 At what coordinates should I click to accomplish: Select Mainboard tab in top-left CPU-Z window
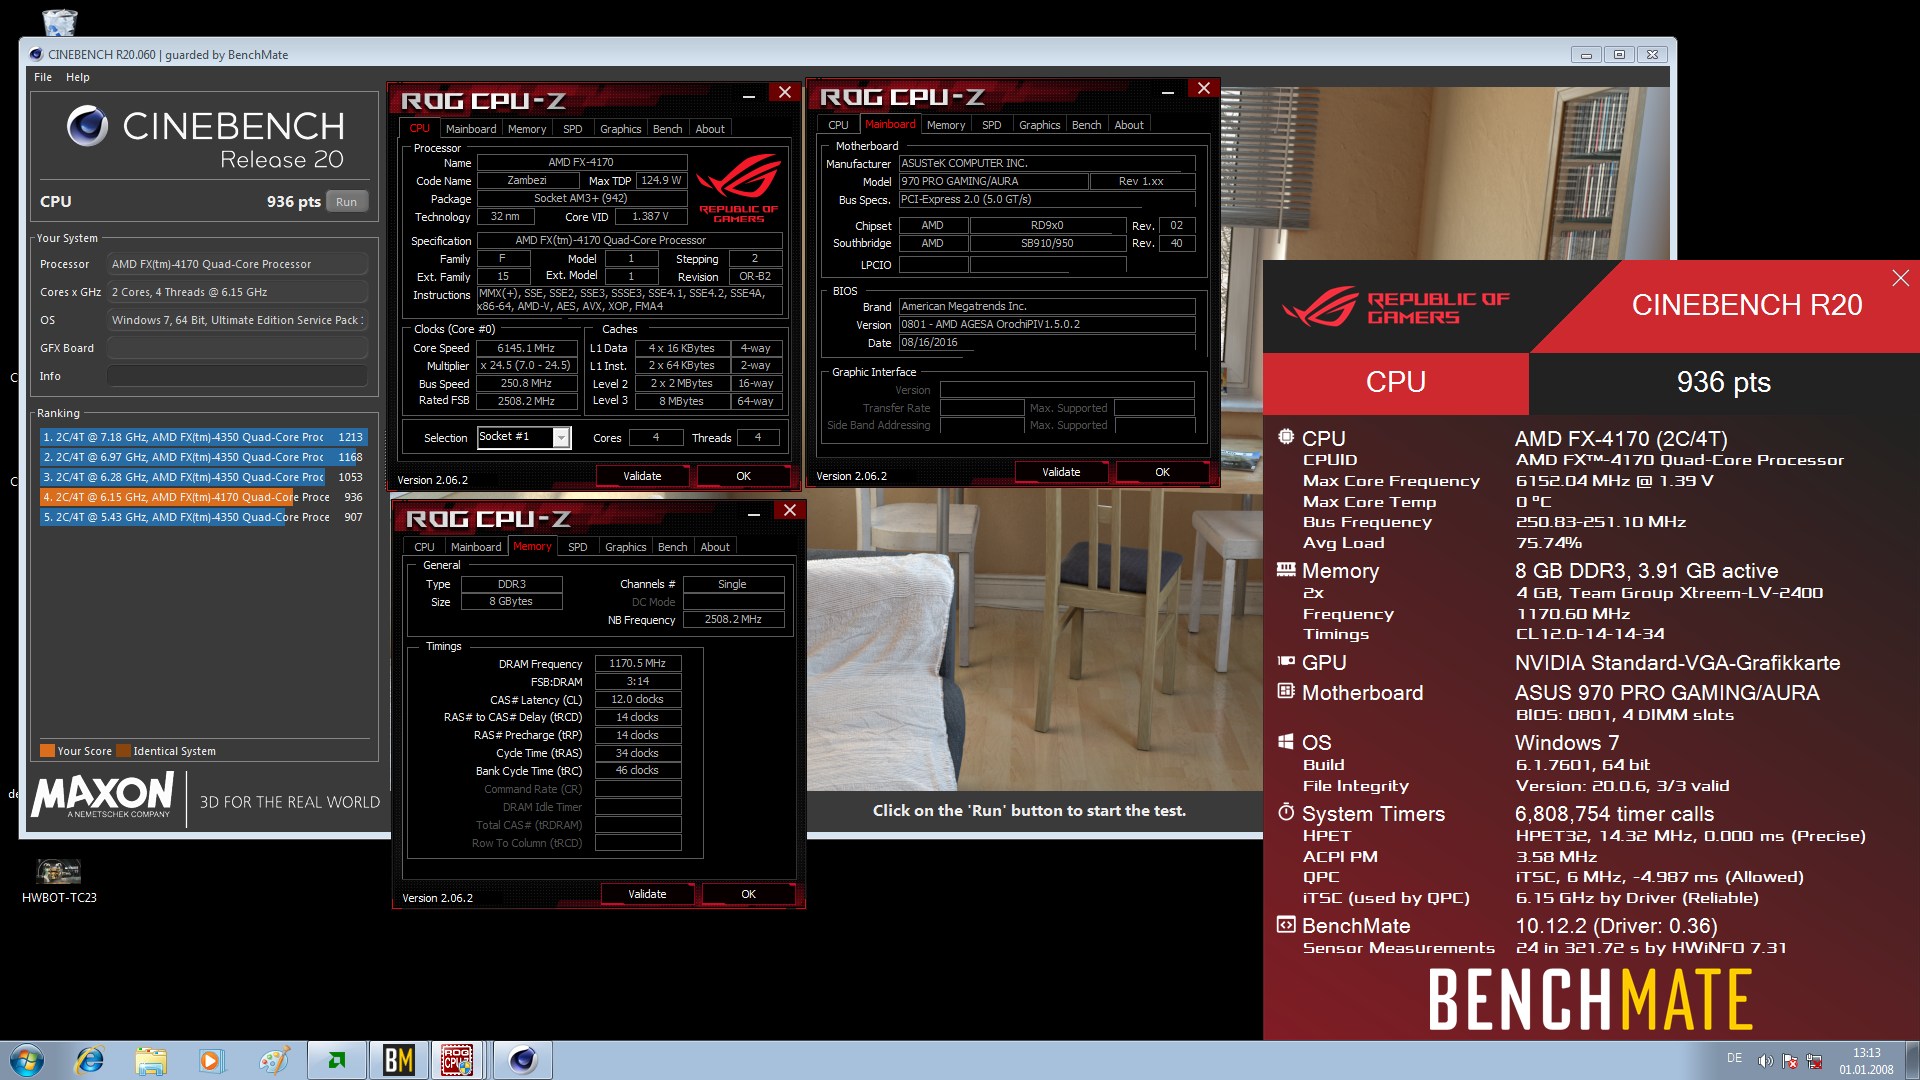point(471,129)
